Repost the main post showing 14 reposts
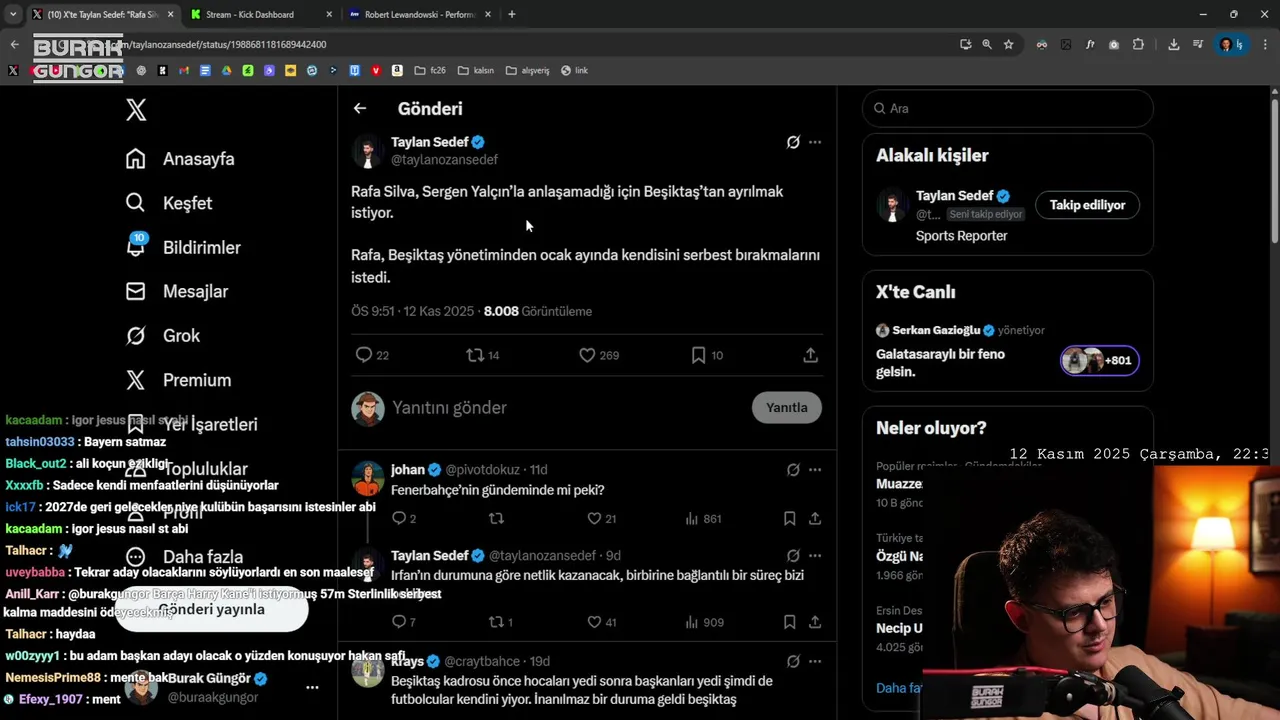 [483, 355]
